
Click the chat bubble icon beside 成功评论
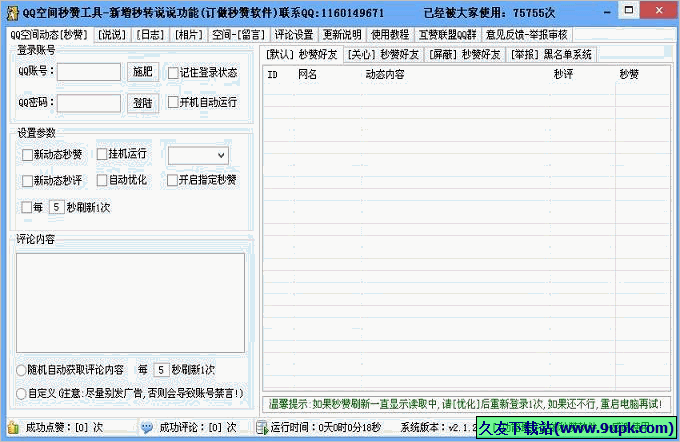click(147, 428)
